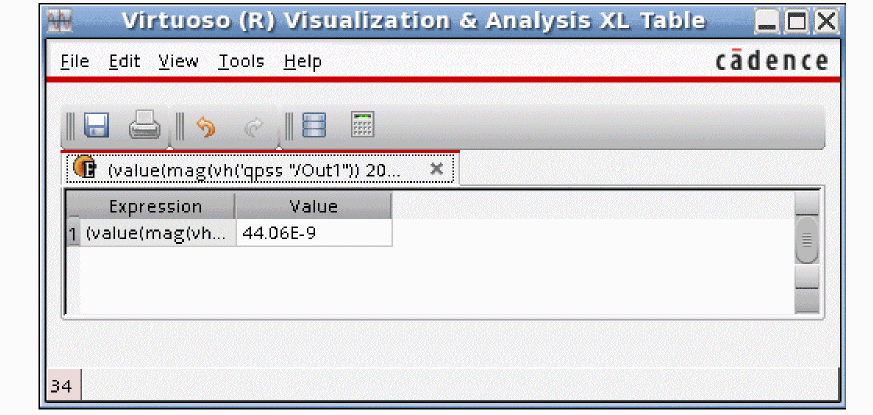Screen dimensions: 873x415
Task: Click the Save (floppy disk) toolbar icon
Action: click(97, 127)
